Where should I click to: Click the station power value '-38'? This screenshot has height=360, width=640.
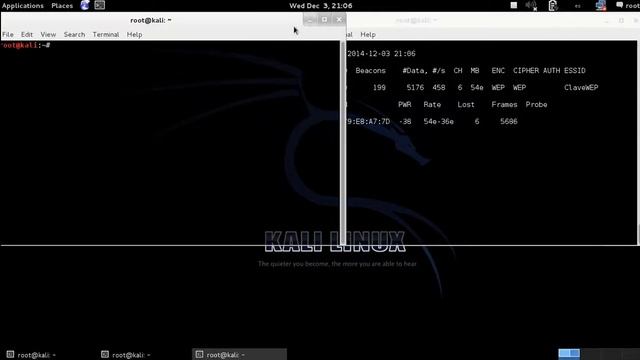(405, 122)
